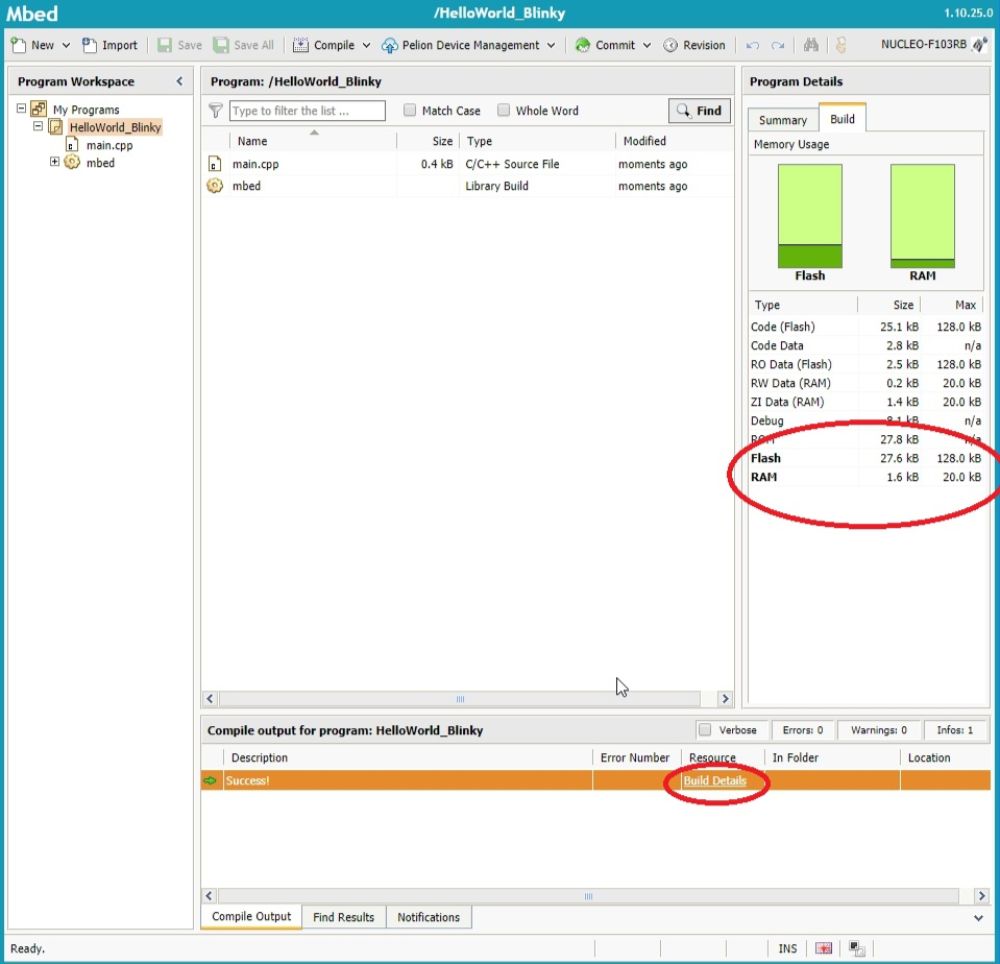Open the New dropdown arrow
Image resolution: width=1000 pixels, height=964 pixels.
click(x=66, y=45)
